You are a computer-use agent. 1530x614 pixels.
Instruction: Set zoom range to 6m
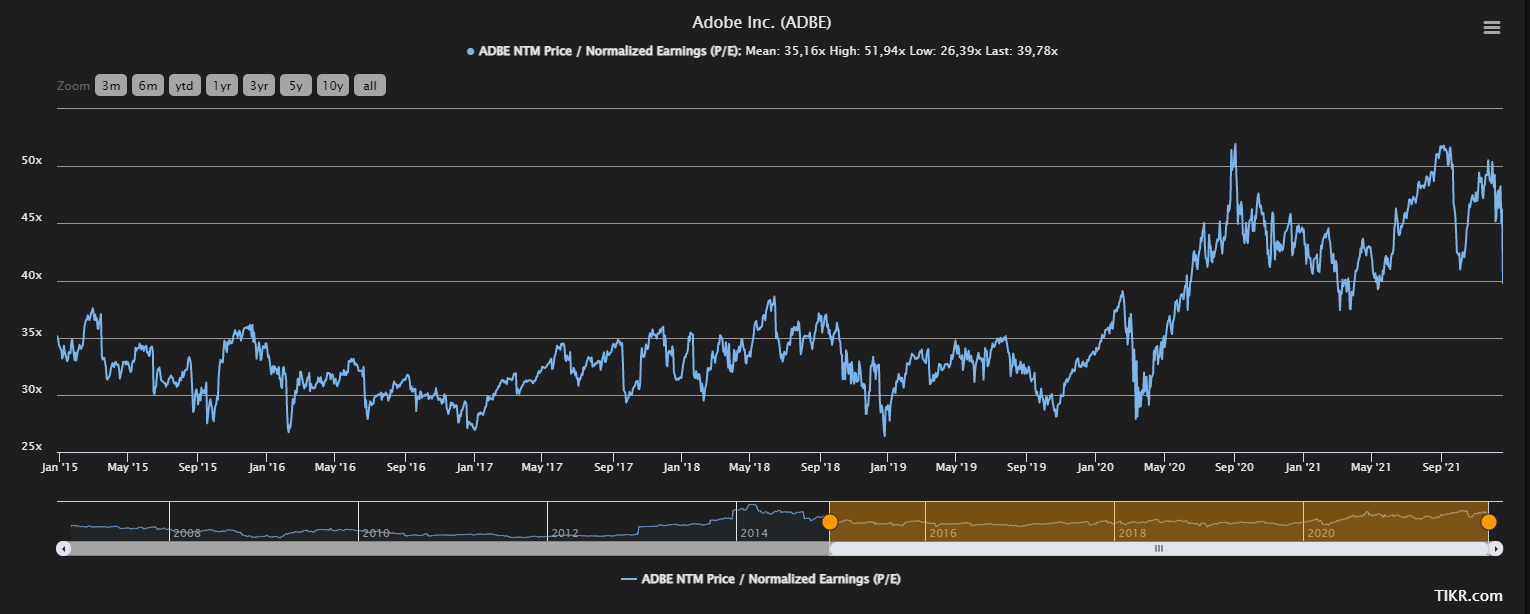click(x=147, y=86)
